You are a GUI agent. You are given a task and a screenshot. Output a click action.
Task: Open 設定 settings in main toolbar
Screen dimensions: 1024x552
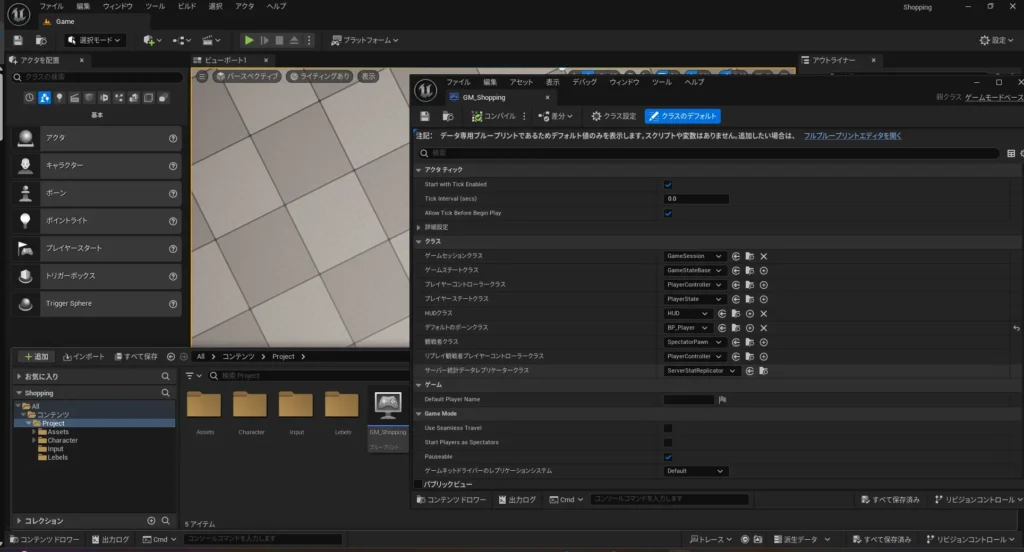[997, 41]
